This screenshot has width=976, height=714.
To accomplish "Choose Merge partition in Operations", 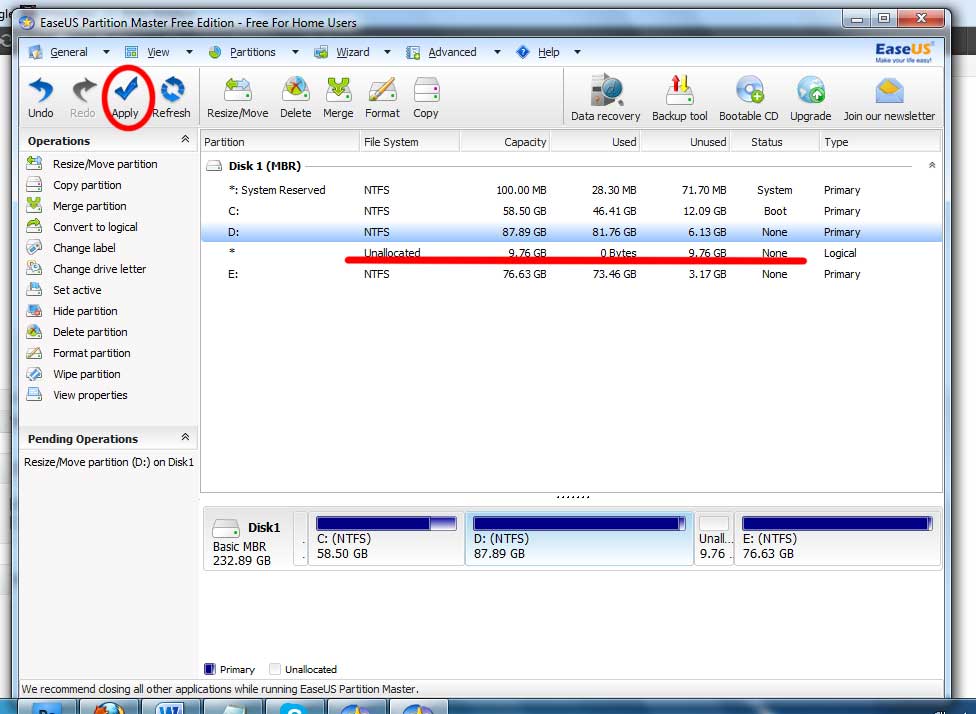I will tap(77, 206).
